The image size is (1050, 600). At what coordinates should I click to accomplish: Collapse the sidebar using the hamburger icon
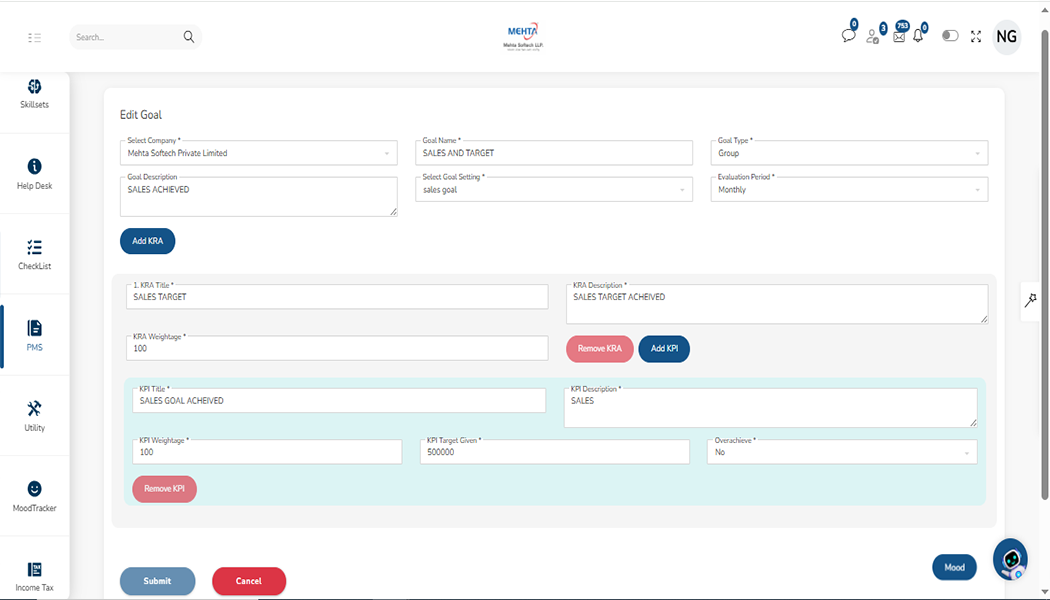[x=35, y=37]
